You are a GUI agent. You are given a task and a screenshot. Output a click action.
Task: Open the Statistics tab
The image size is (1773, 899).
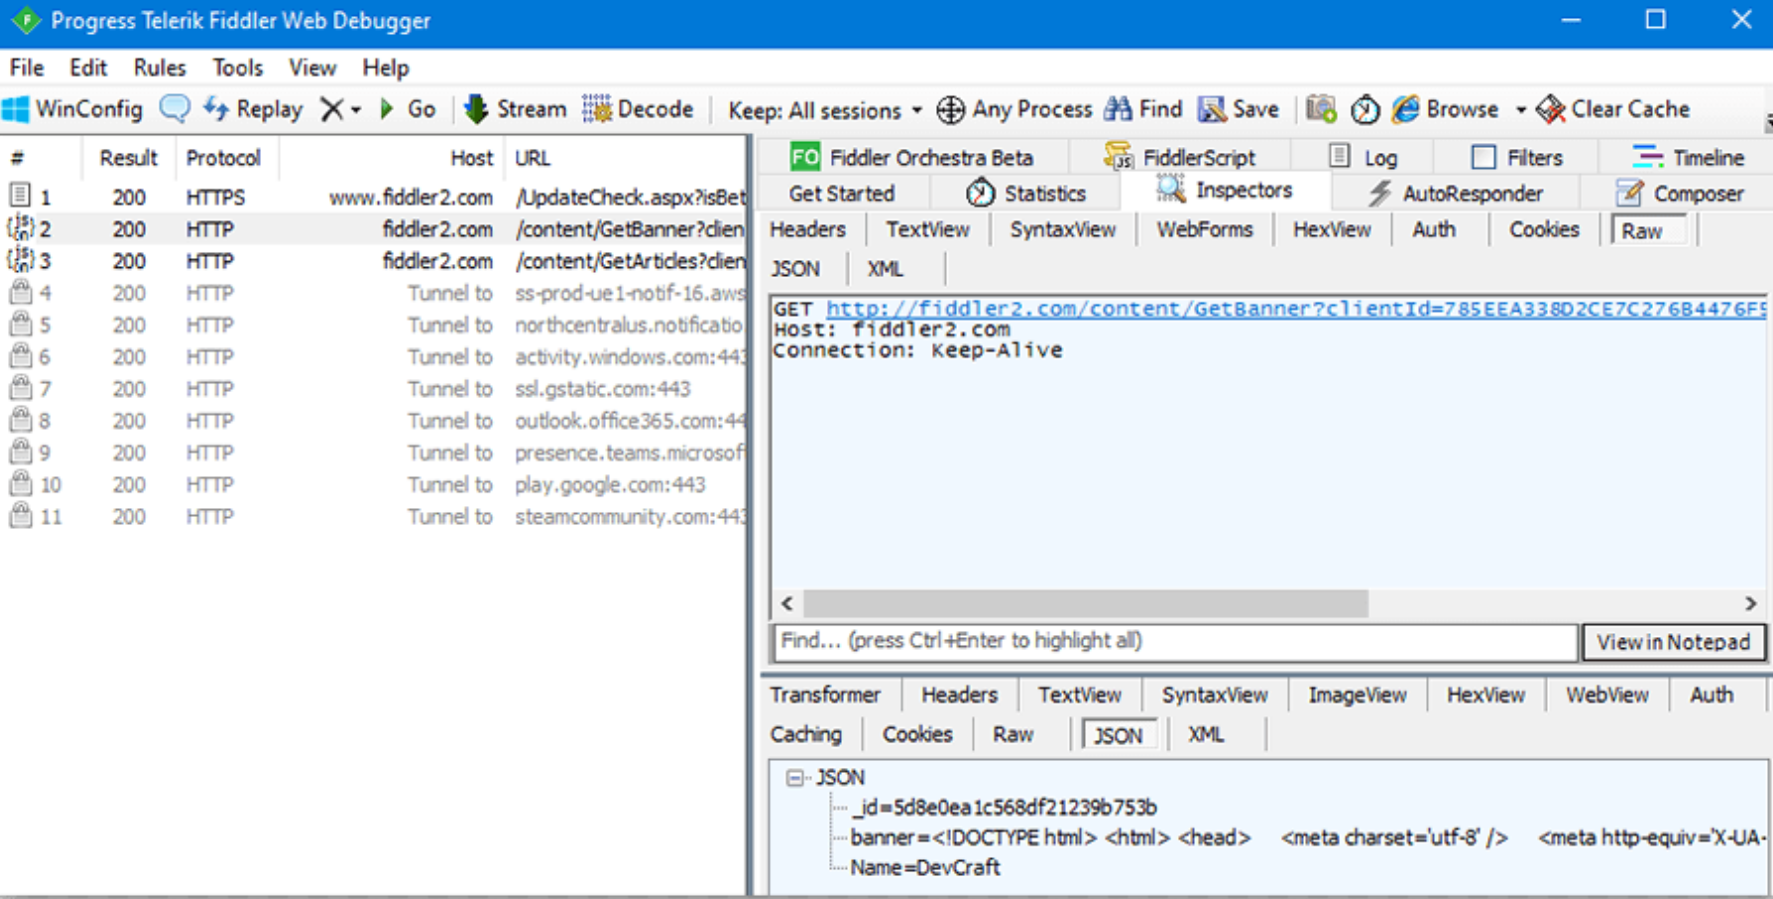click(1025, 193)
